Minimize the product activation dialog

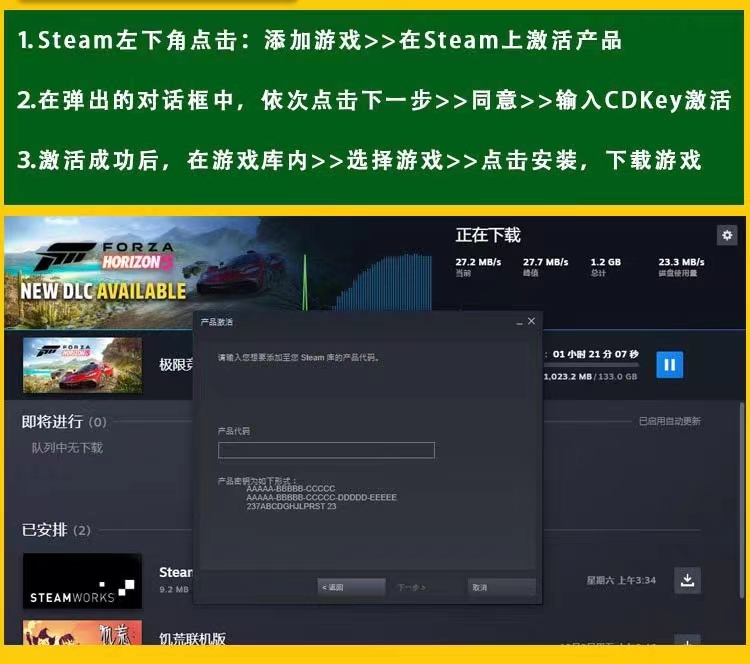coord(519,322)
